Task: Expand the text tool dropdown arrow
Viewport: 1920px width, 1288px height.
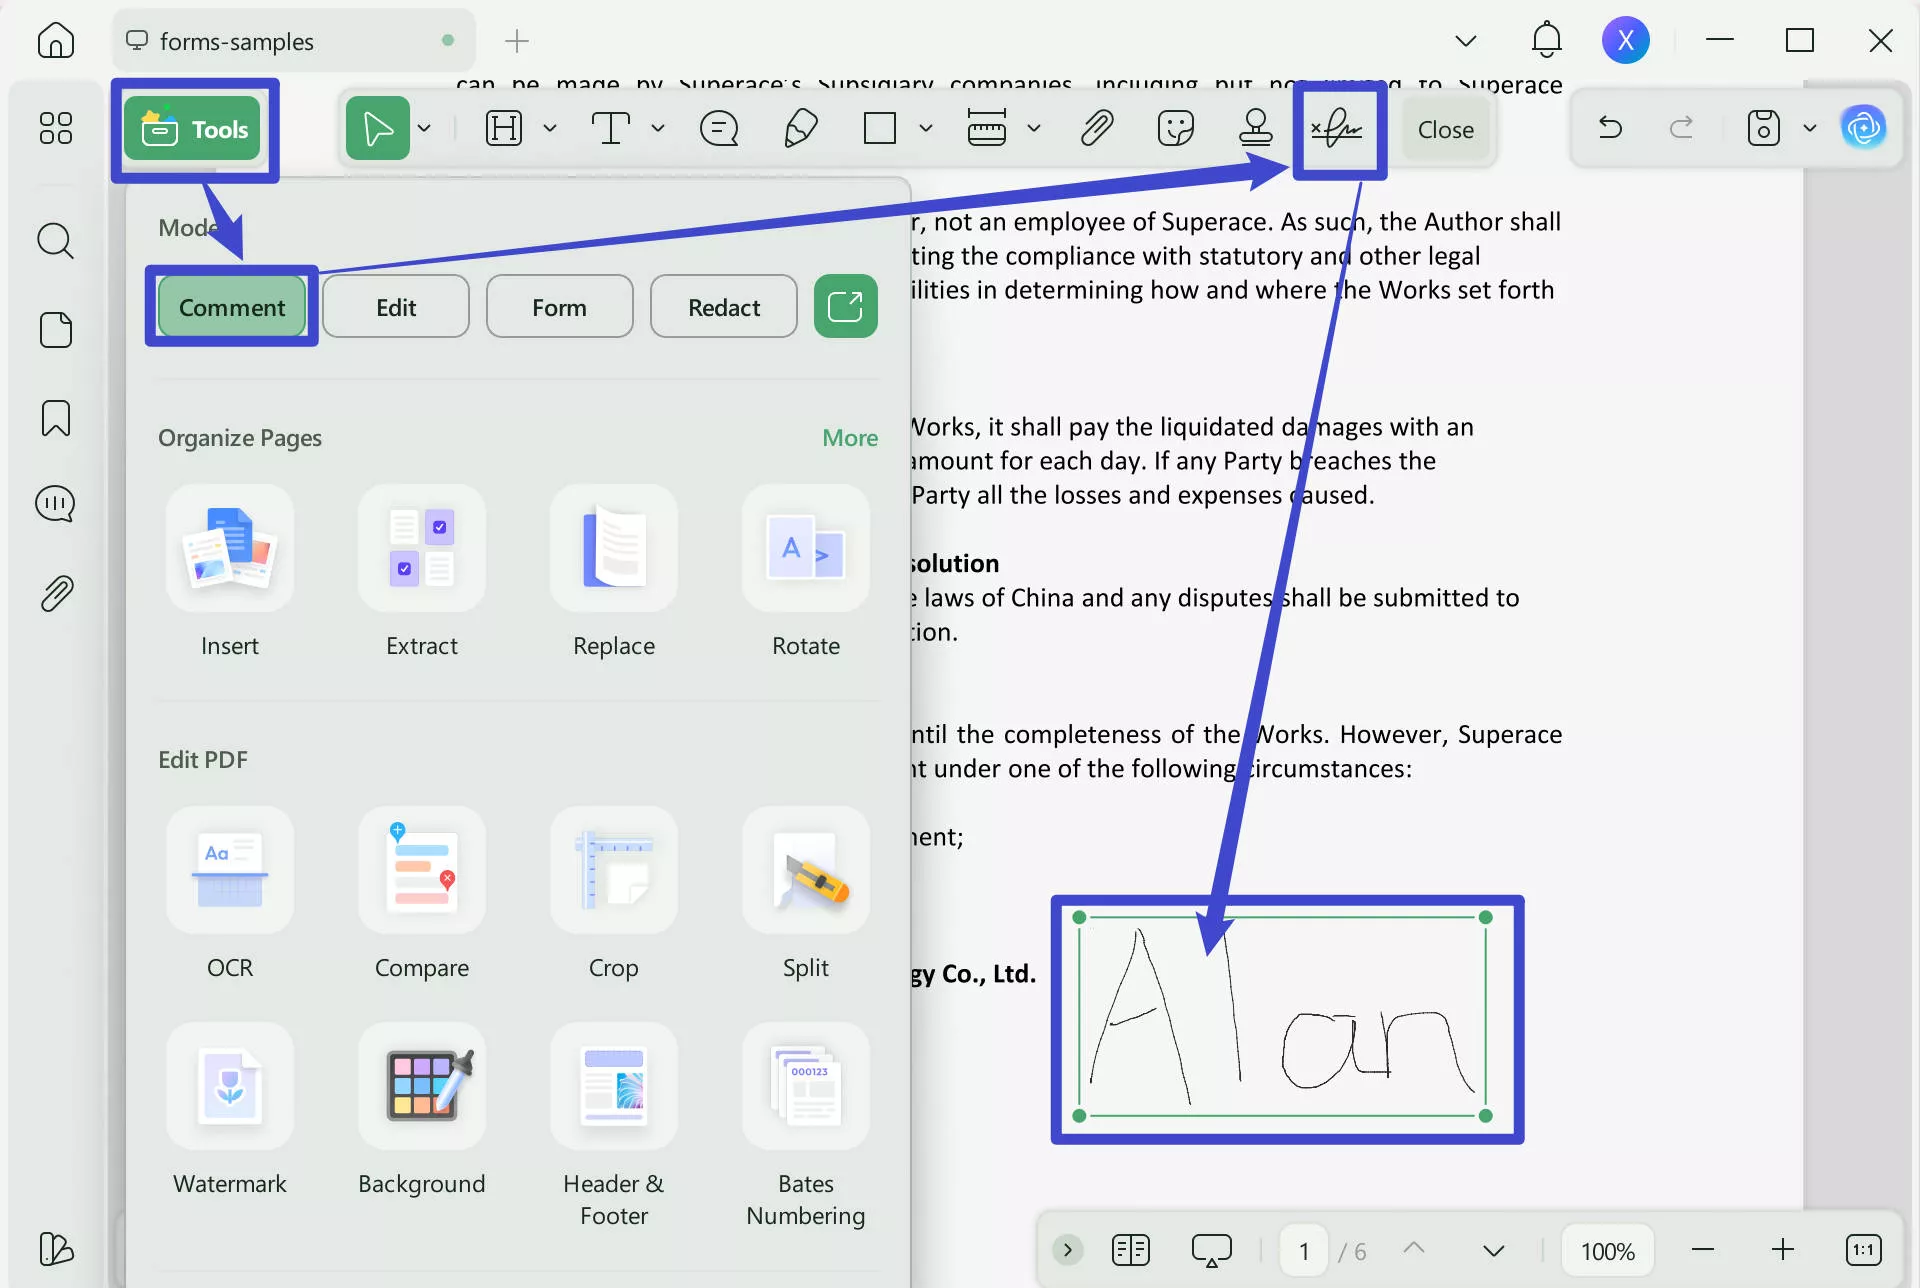Action: [x=658, y=129]
